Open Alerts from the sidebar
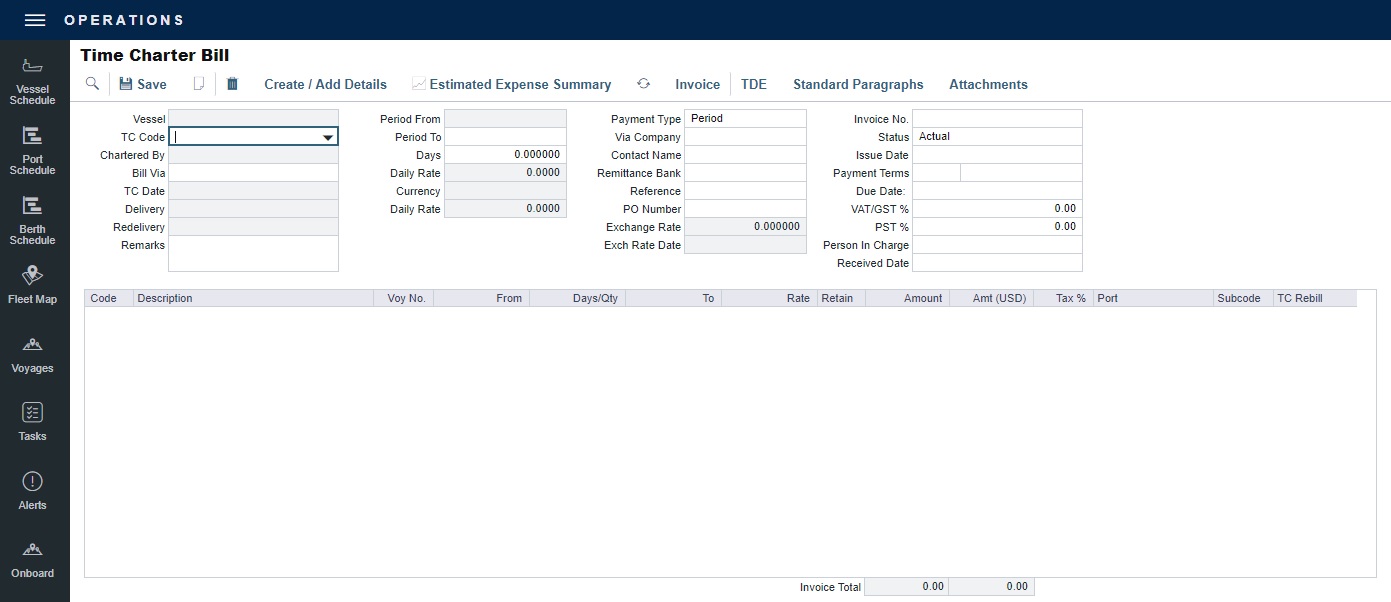 click(32, 490)
